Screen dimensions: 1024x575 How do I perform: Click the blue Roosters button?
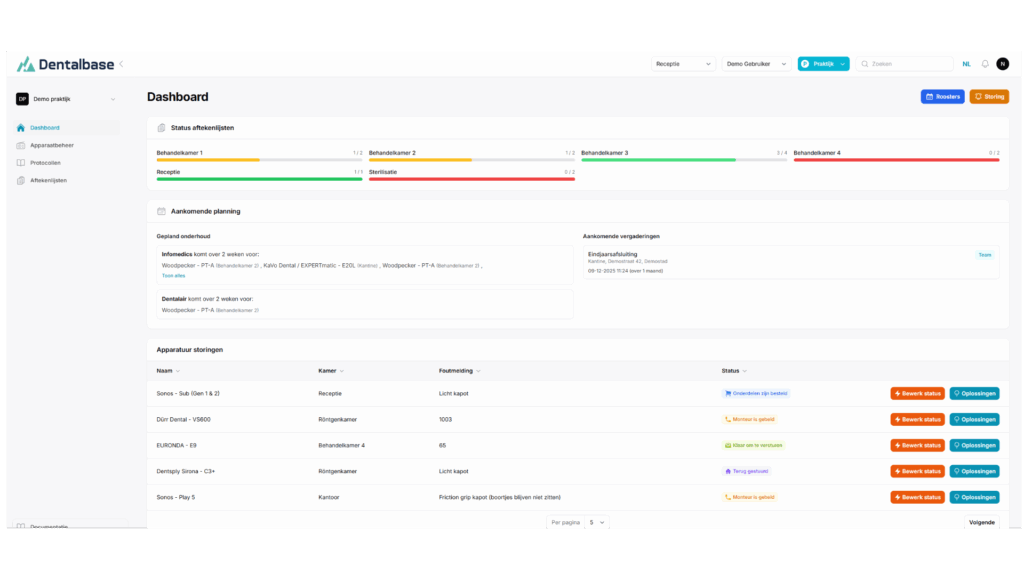pos(942,97)
